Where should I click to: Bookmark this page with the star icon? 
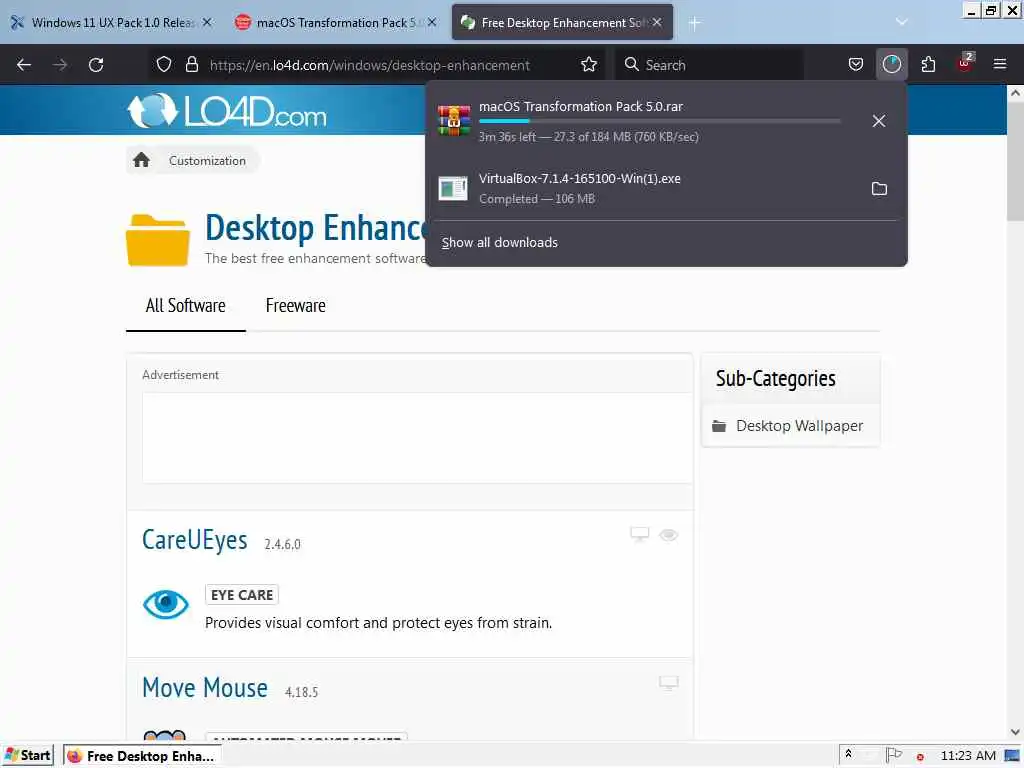pos(588,65)
